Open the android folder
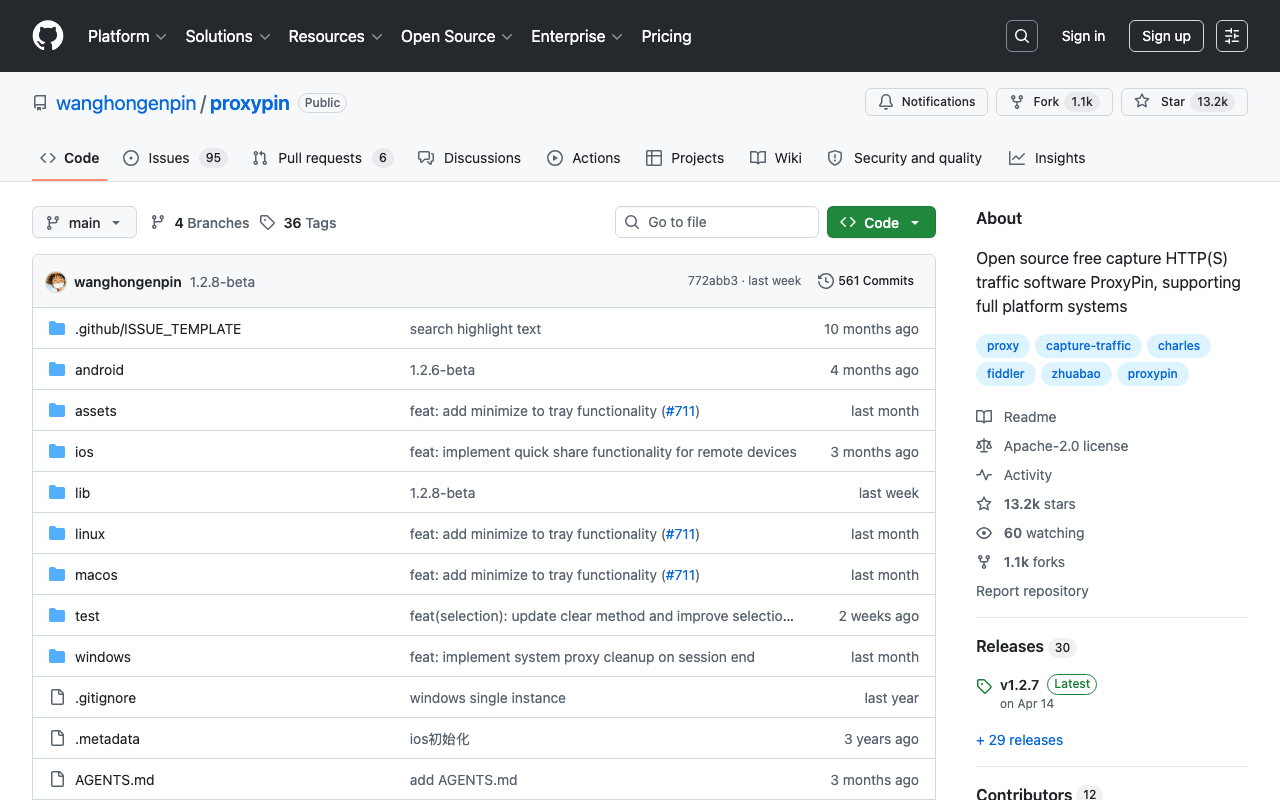The image size is (1280, 800). tap(99, 370)
